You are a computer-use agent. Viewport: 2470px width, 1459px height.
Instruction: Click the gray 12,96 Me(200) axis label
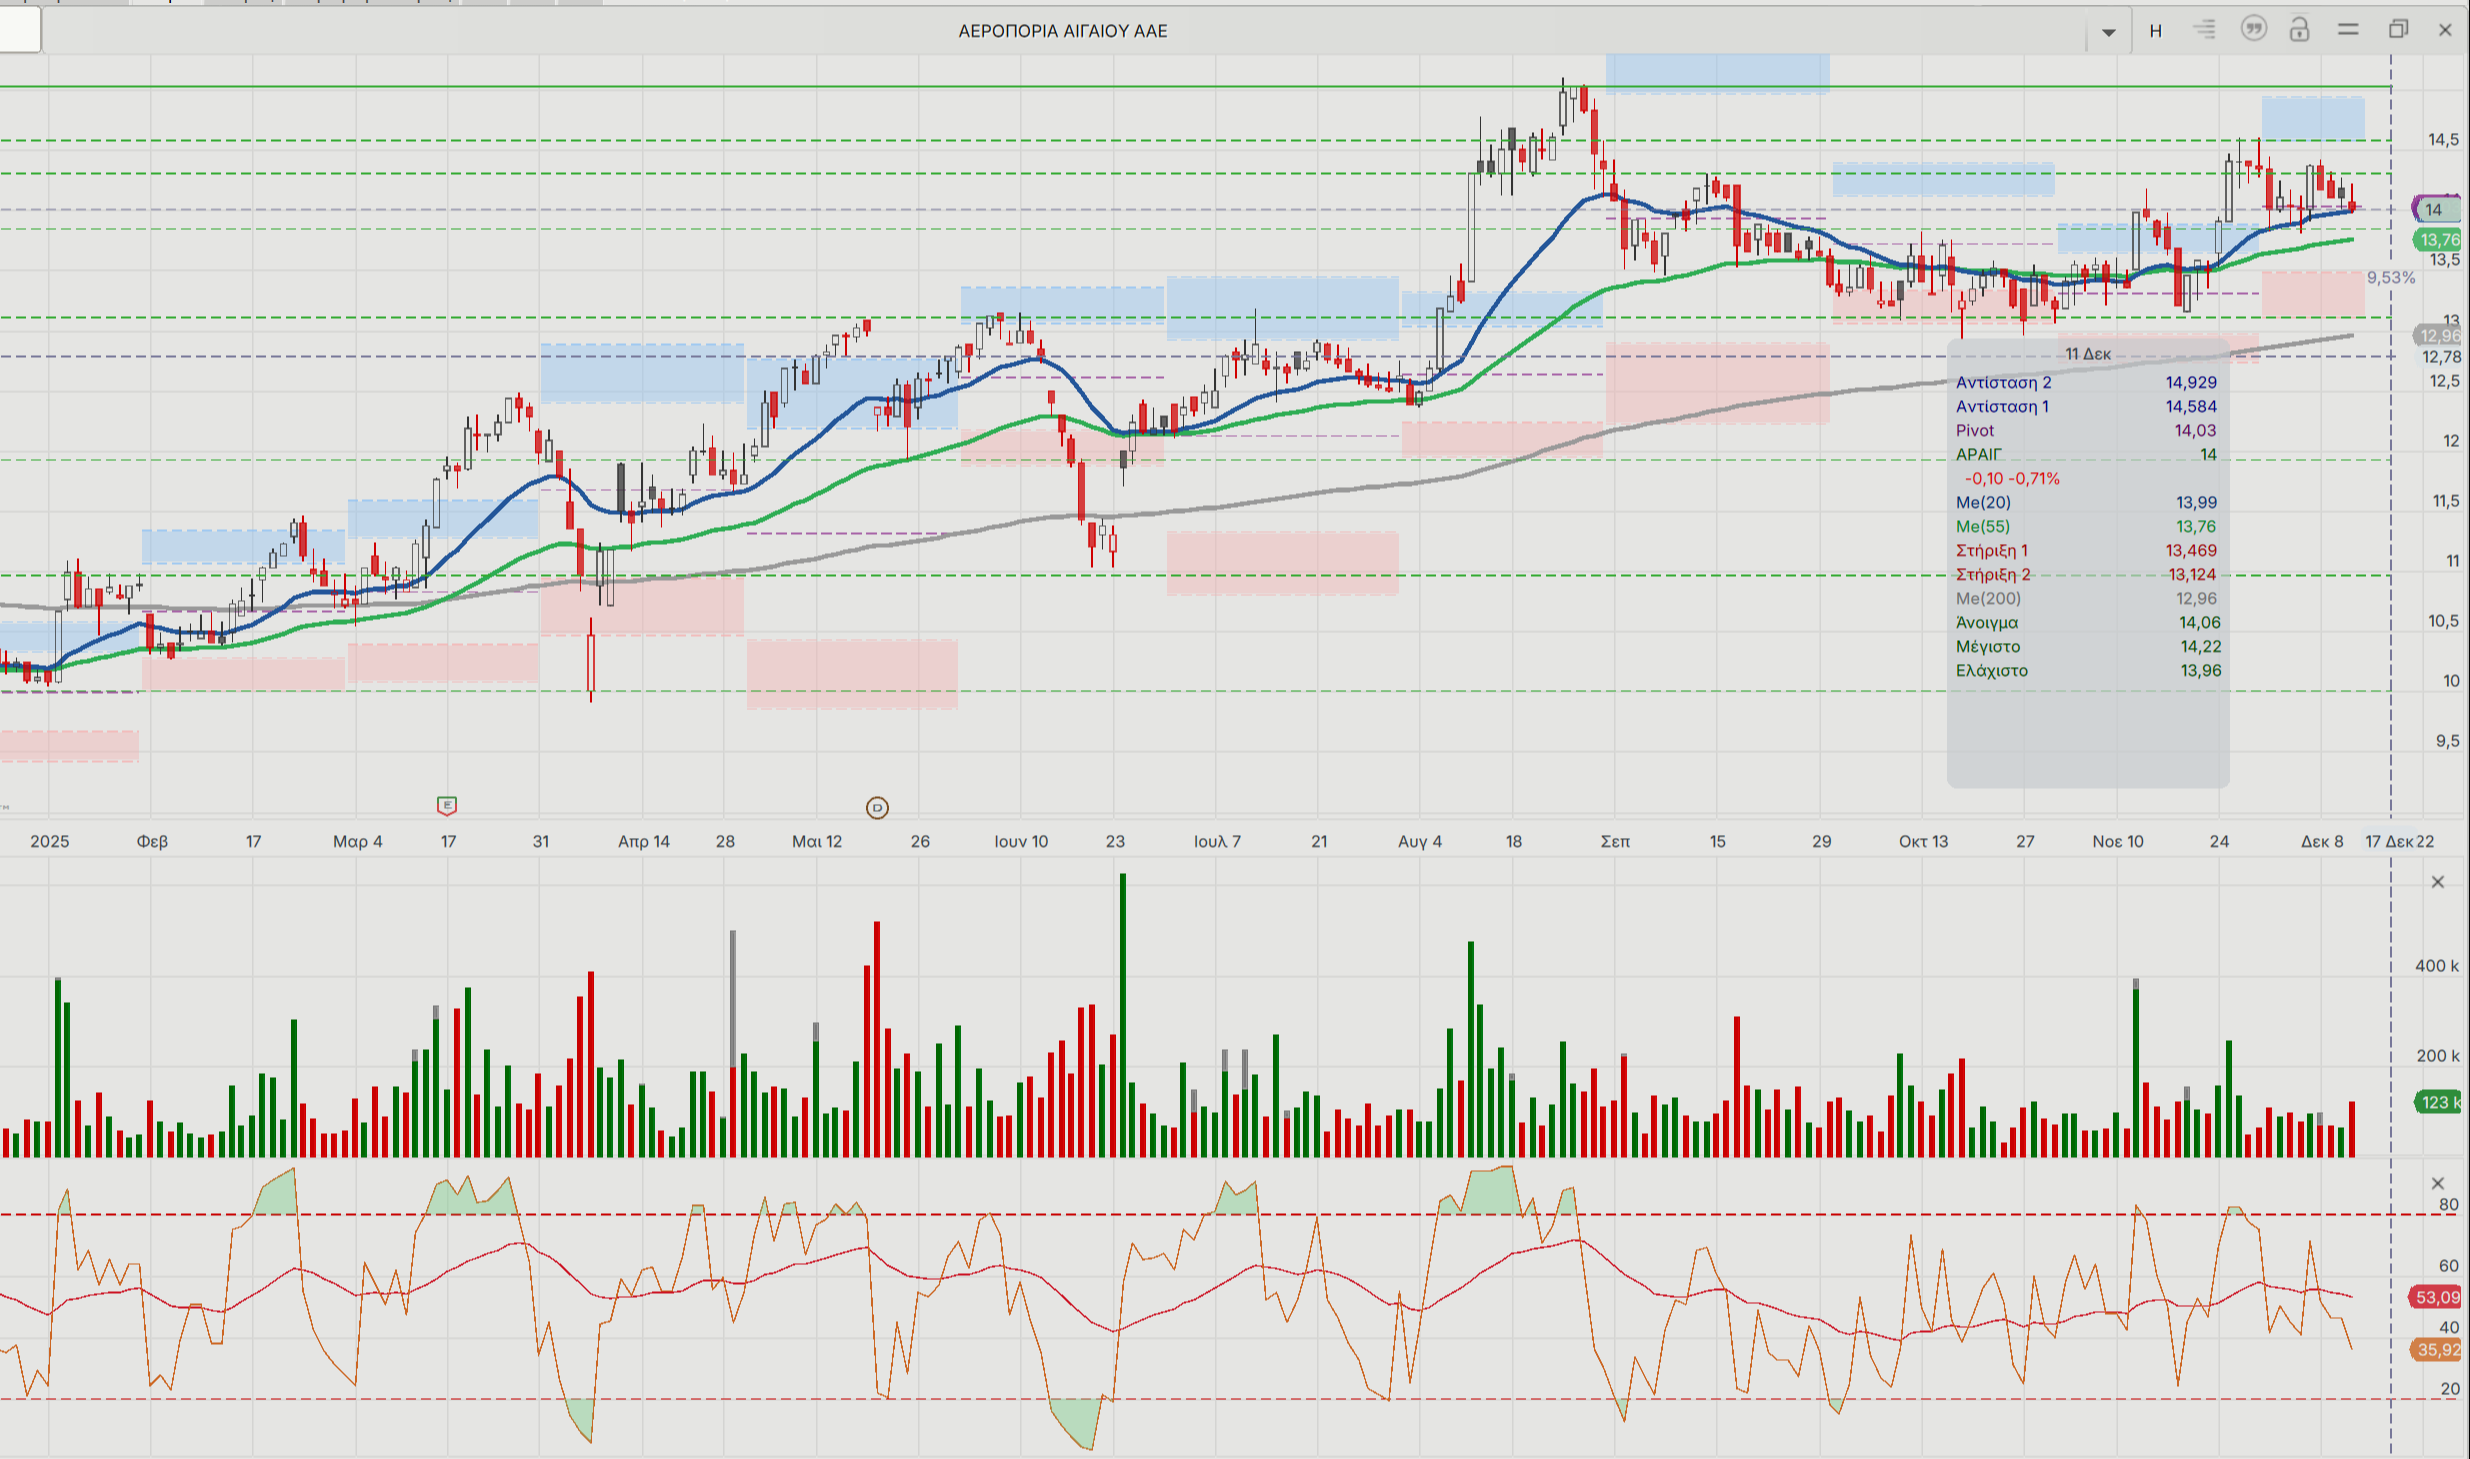[x=2438, y=336]
